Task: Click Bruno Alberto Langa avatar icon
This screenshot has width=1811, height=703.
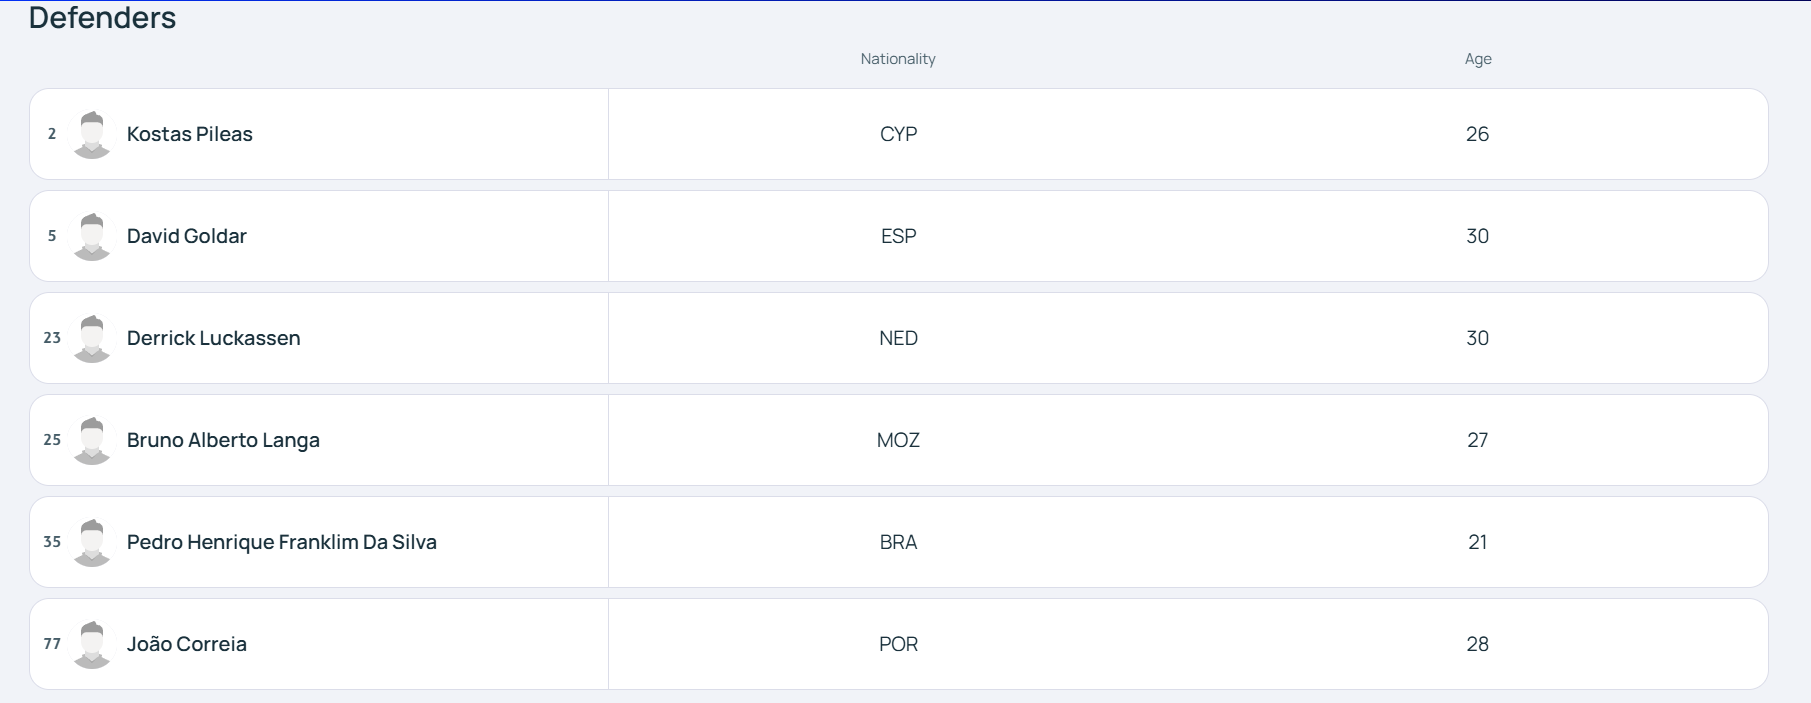Action: pos(92,440)
